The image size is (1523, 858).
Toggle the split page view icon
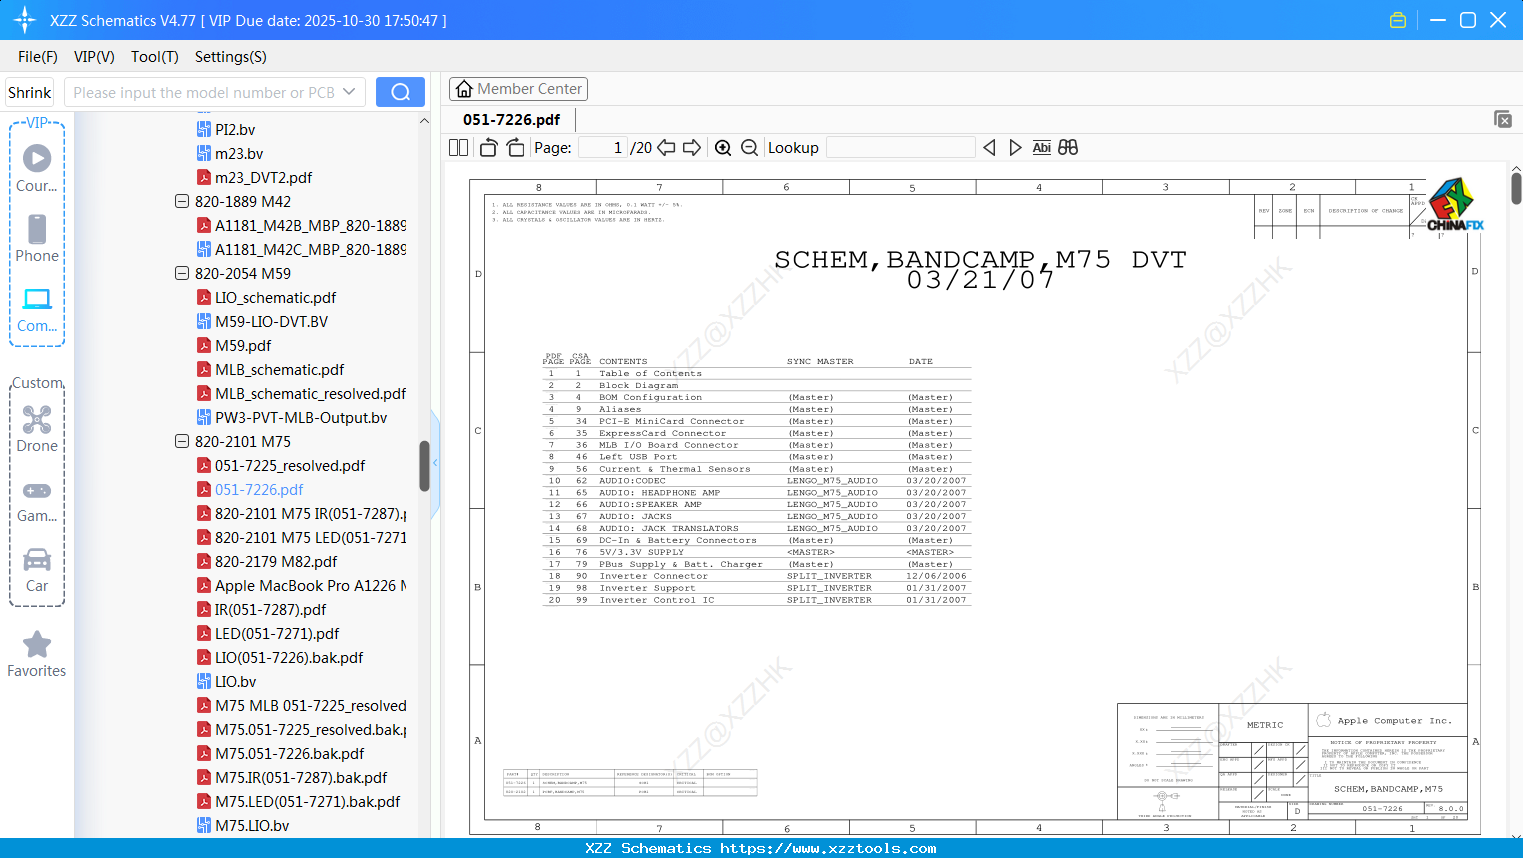point(459,148)
